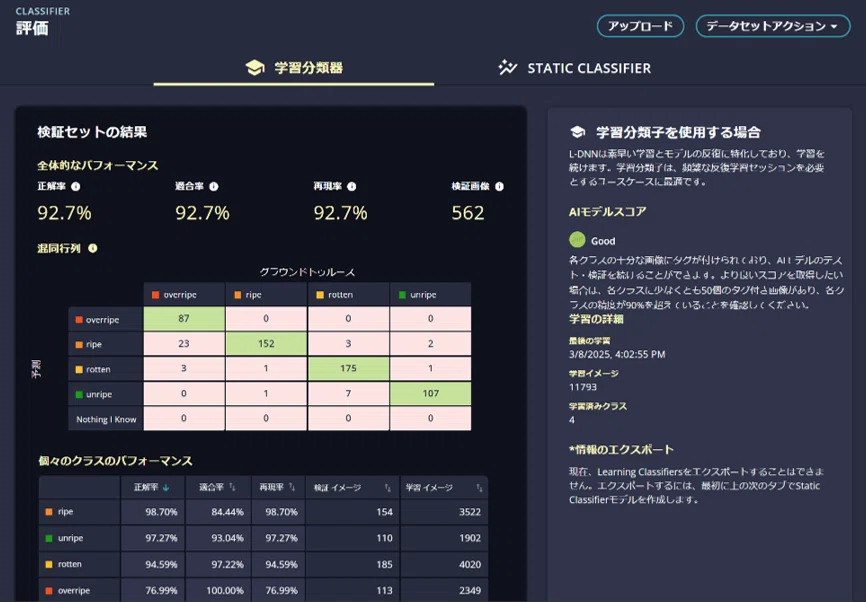The height and width of the screenshot is (602, 866).
Task: Click the info icon next to 正解率
Action: 76,187
